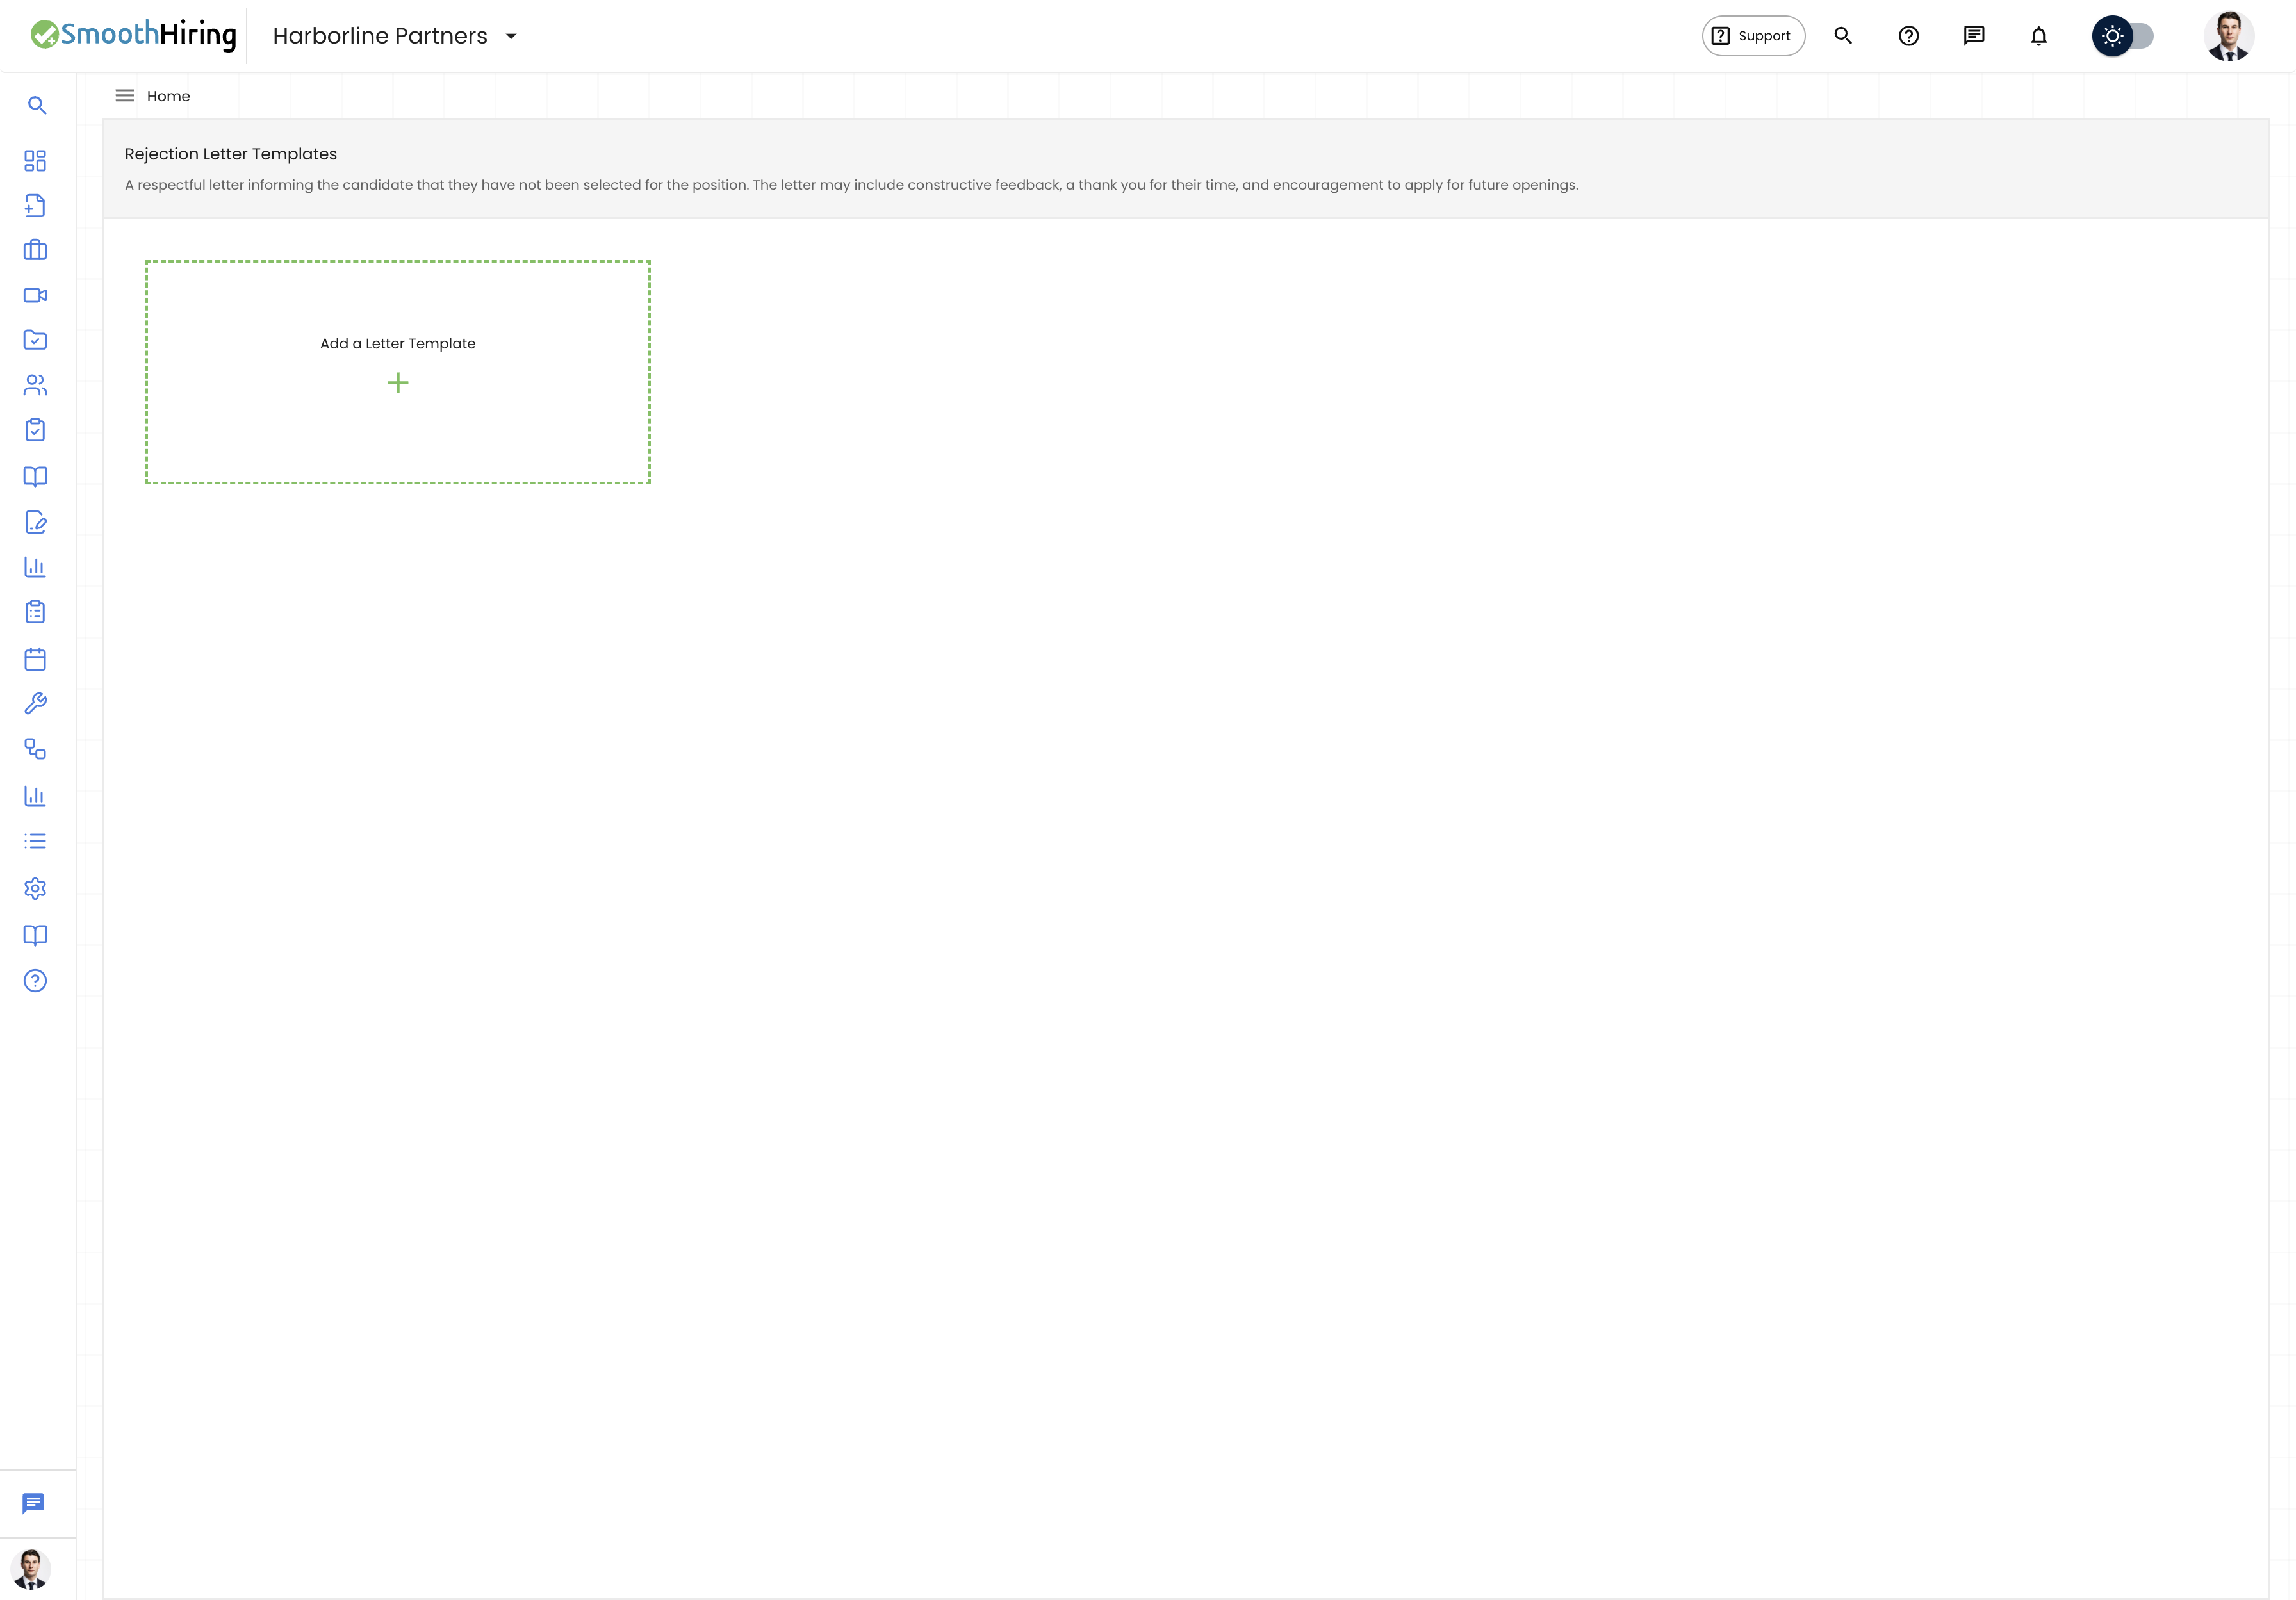The width and height of the screenshot is (2296, 1600).
Task: Open the workflow nodes icon in sidebar
Action: 35,749
